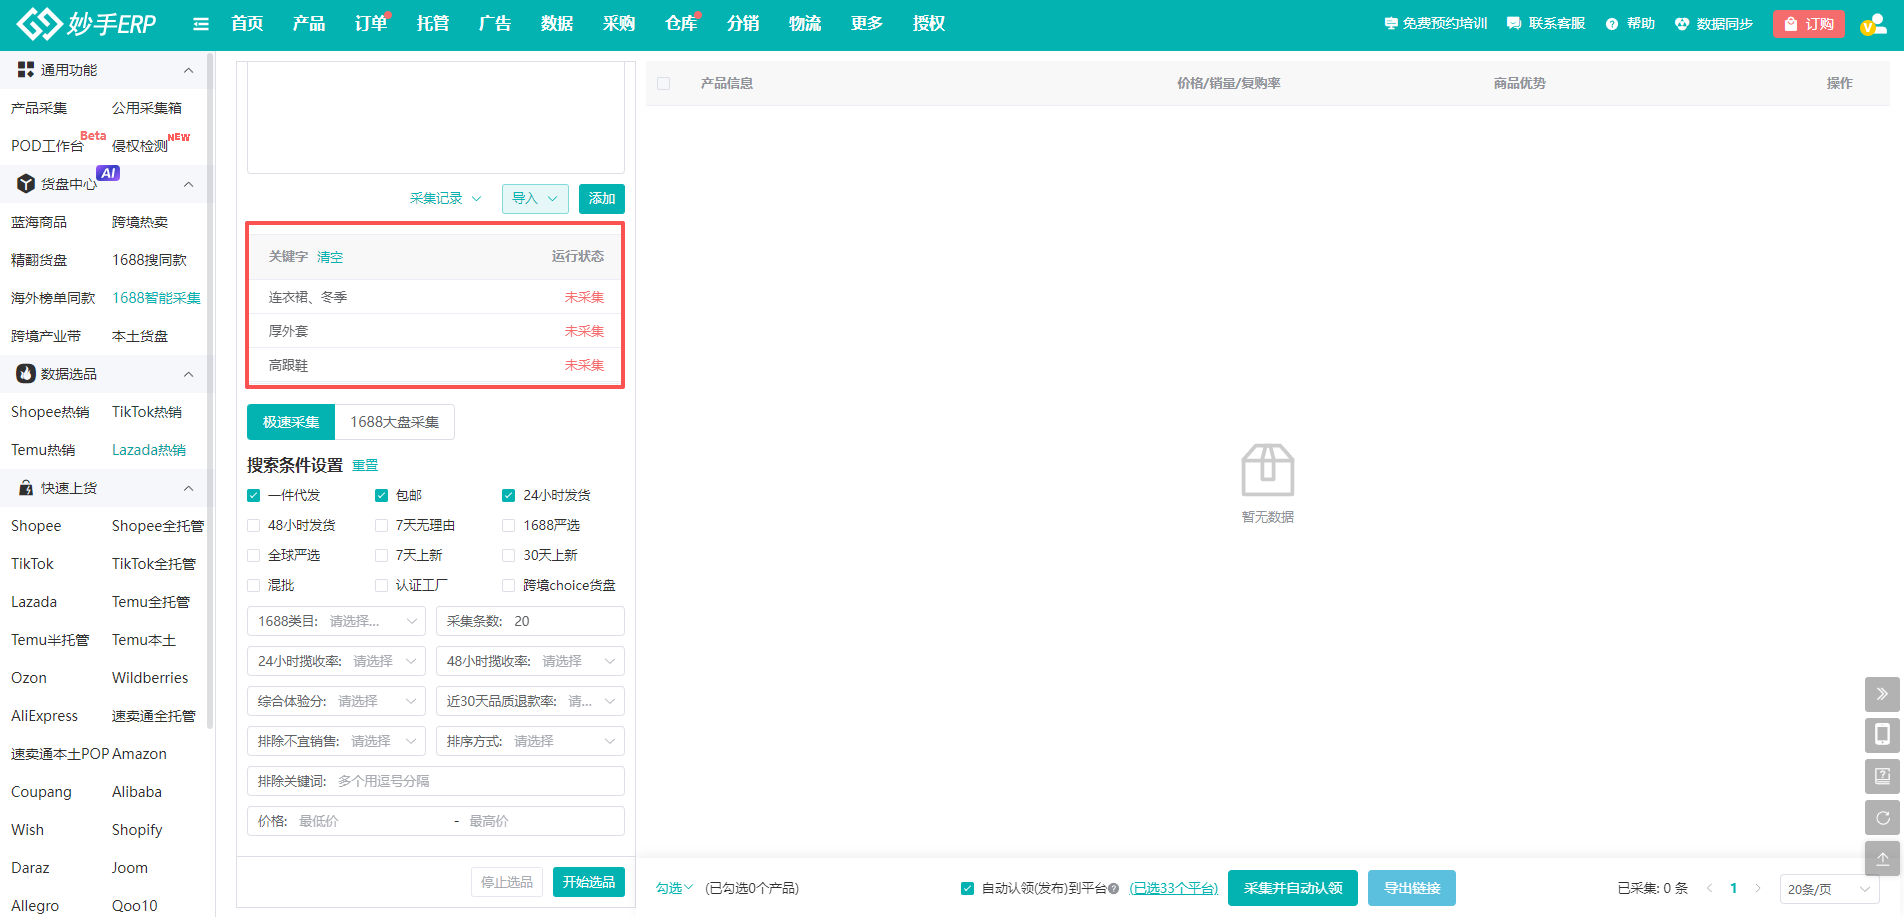Open the 物流 top menu

pos(804,24)
